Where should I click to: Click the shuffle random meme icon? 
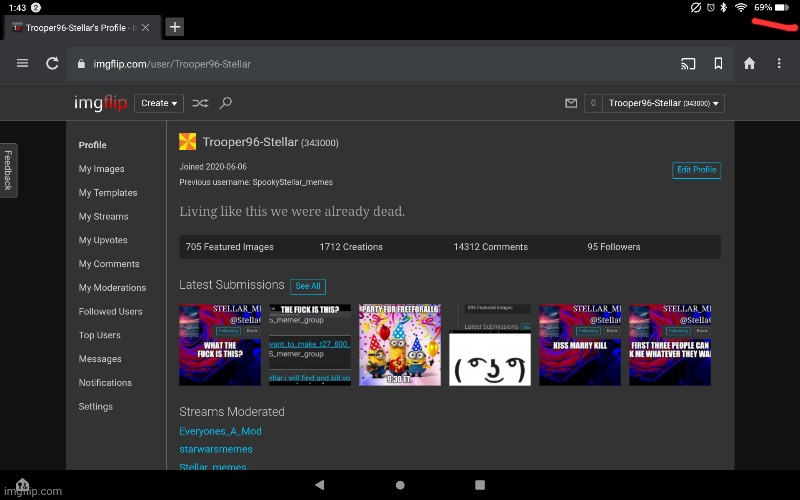point(200,103)
